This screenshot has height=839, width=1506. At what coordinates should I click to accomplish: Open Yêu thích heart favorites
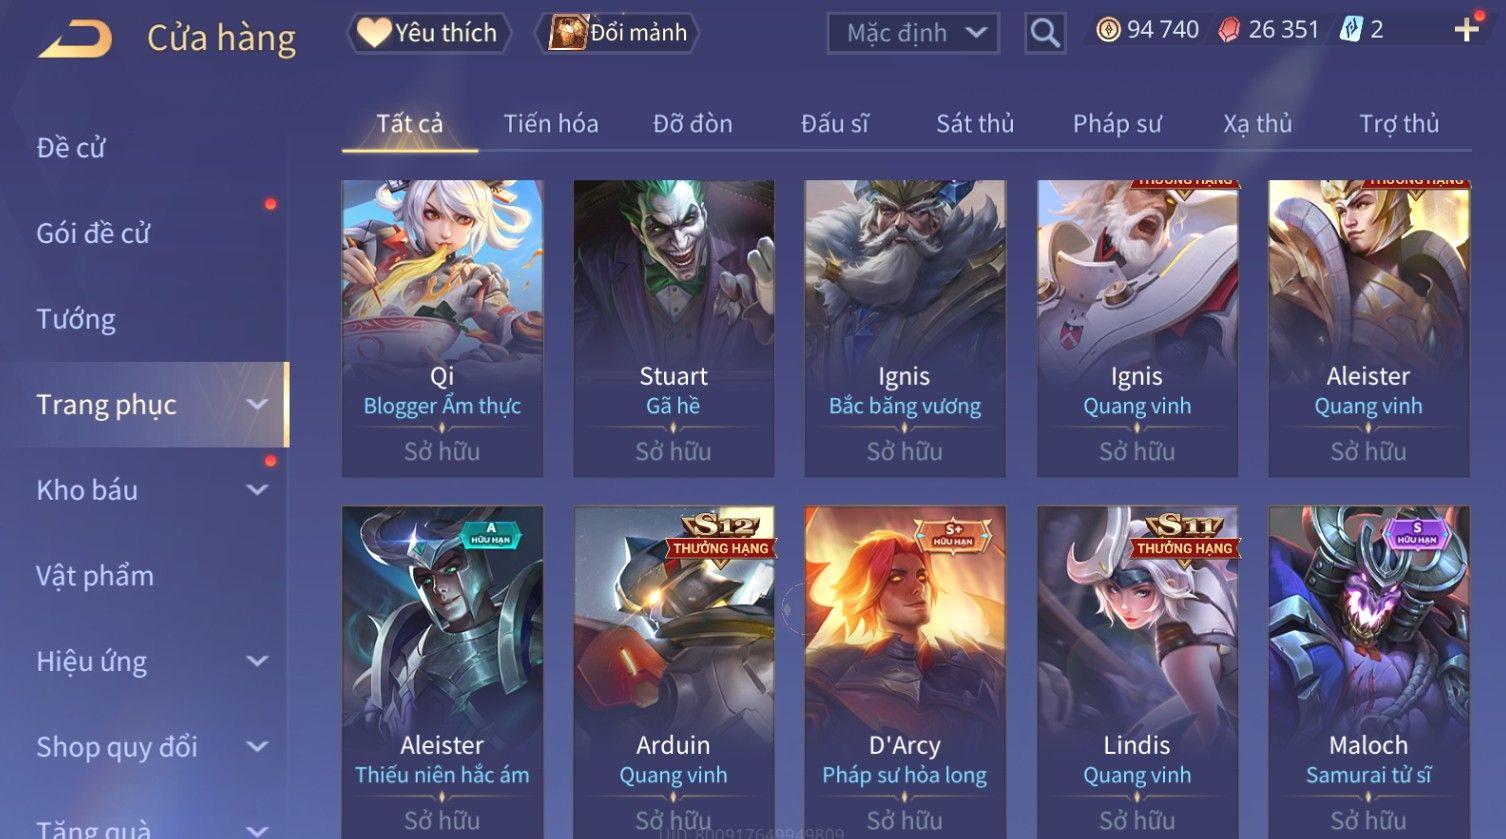pyautogui.click(x=430, y=33)
